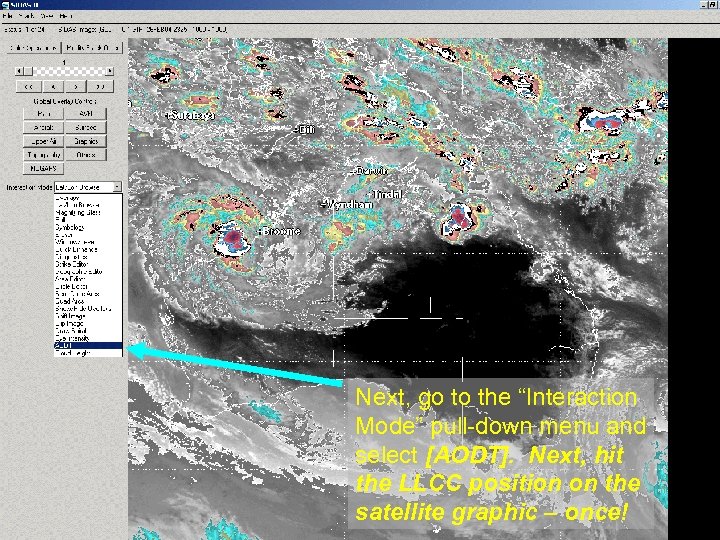Select Symbology from the mode list
This screenshot has width=720, height=540.
coord(88,227)
